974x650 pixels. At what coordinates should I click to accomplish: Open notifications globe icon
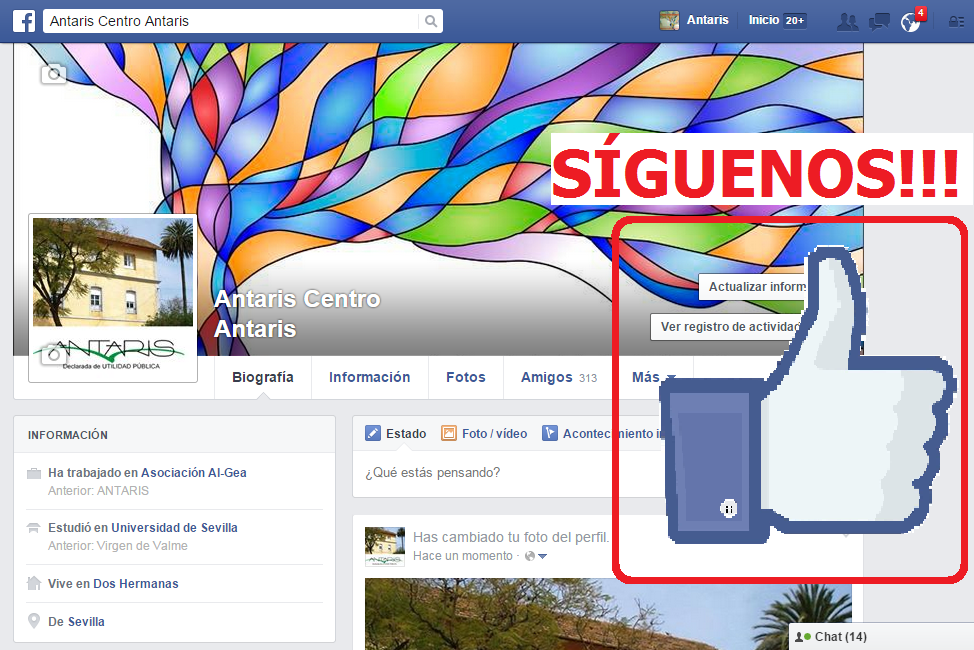(911, 22)
